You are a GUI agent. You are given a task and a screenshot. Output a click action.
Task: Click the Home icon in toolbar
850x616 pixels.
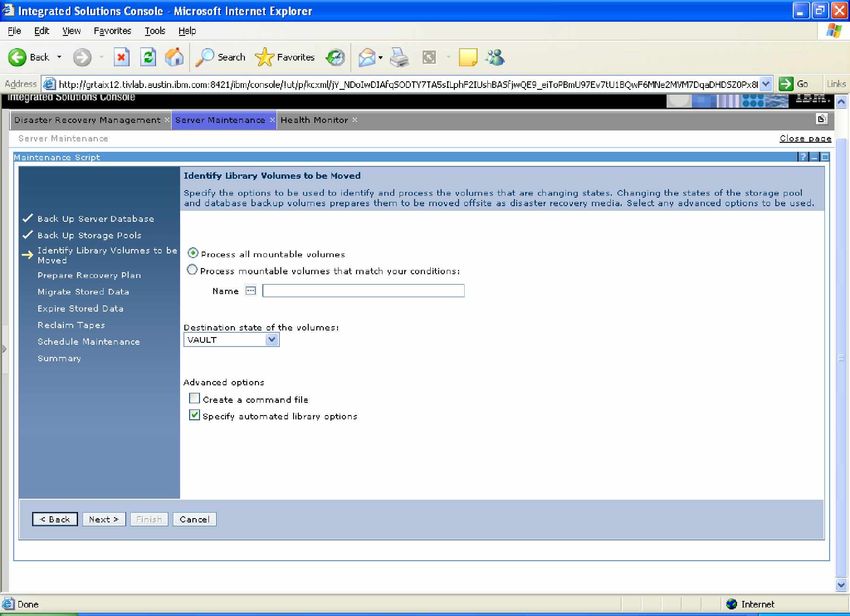click(174, 57)
